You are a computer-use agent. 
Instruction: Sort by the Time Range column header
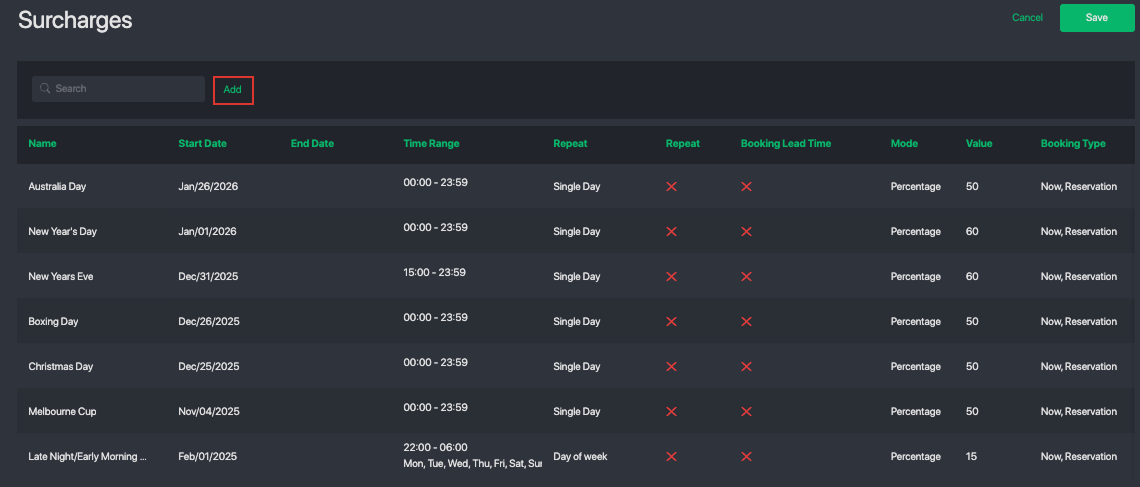431,144
